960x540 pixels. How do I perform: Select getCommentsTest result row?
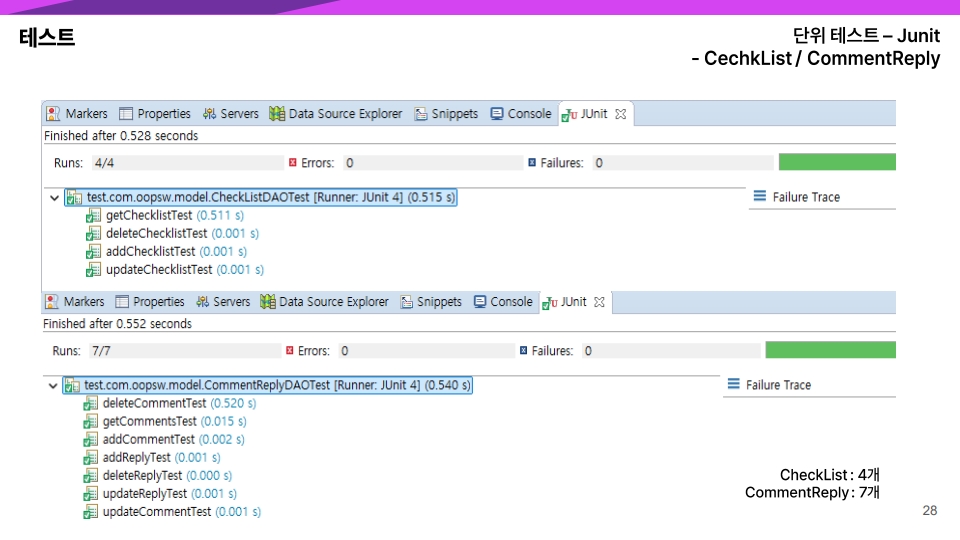165,421
